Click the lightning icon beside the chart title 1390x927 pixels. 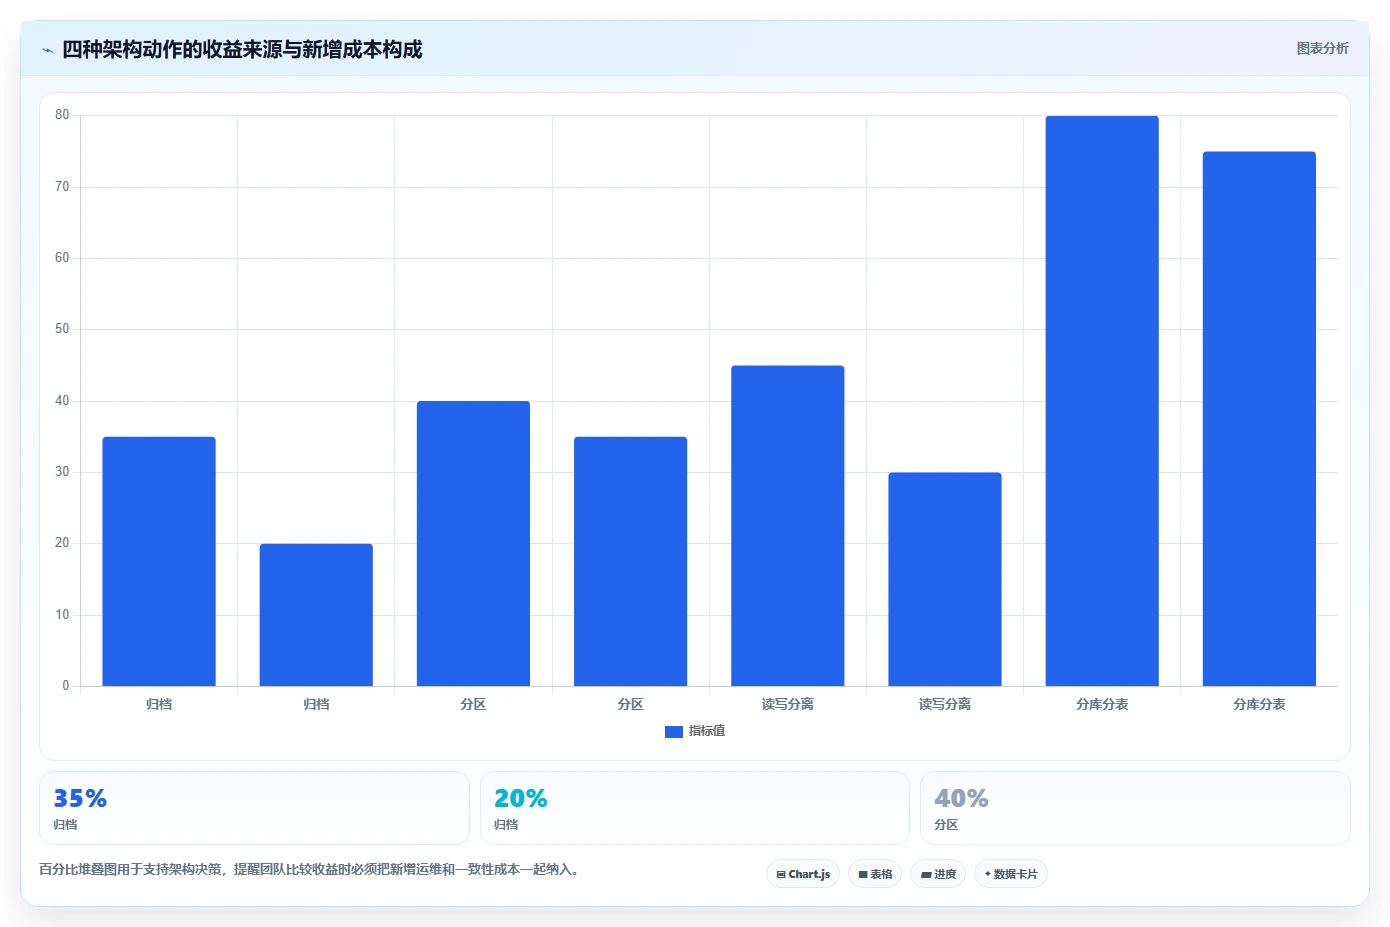(47, 50)
